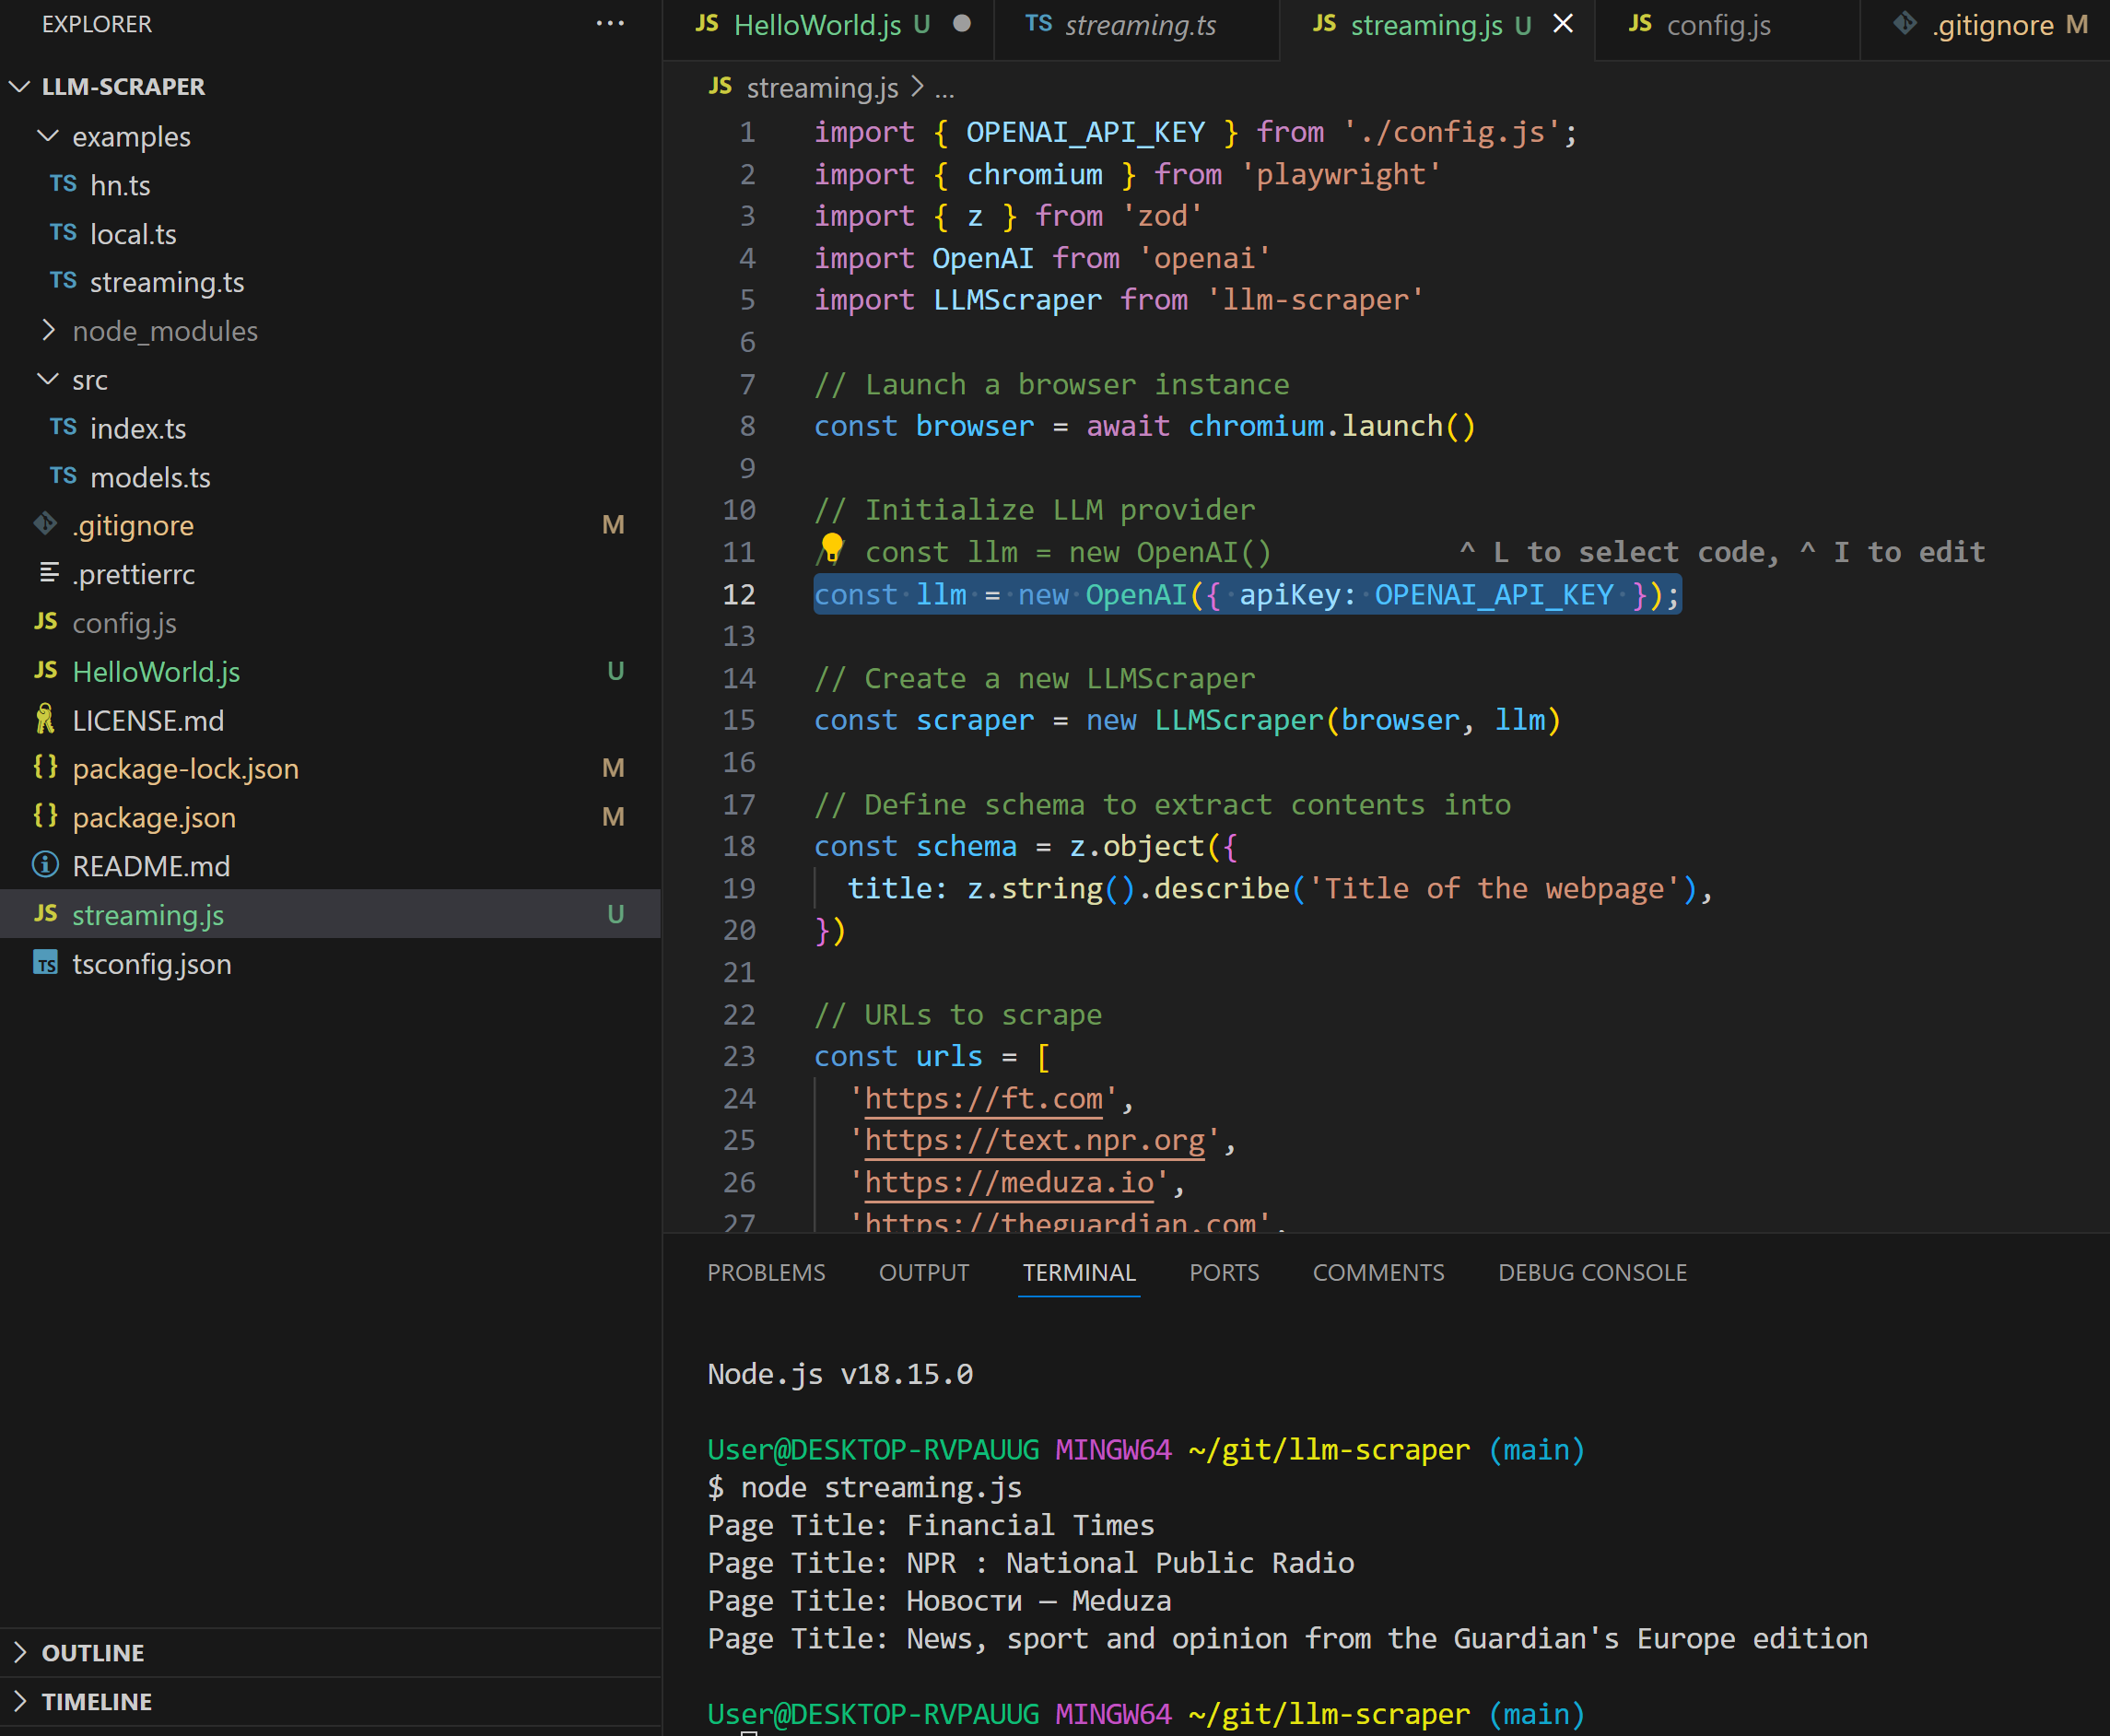
Task: Click the TS icon beside hn.ts
Action: [x=63, y=184]
